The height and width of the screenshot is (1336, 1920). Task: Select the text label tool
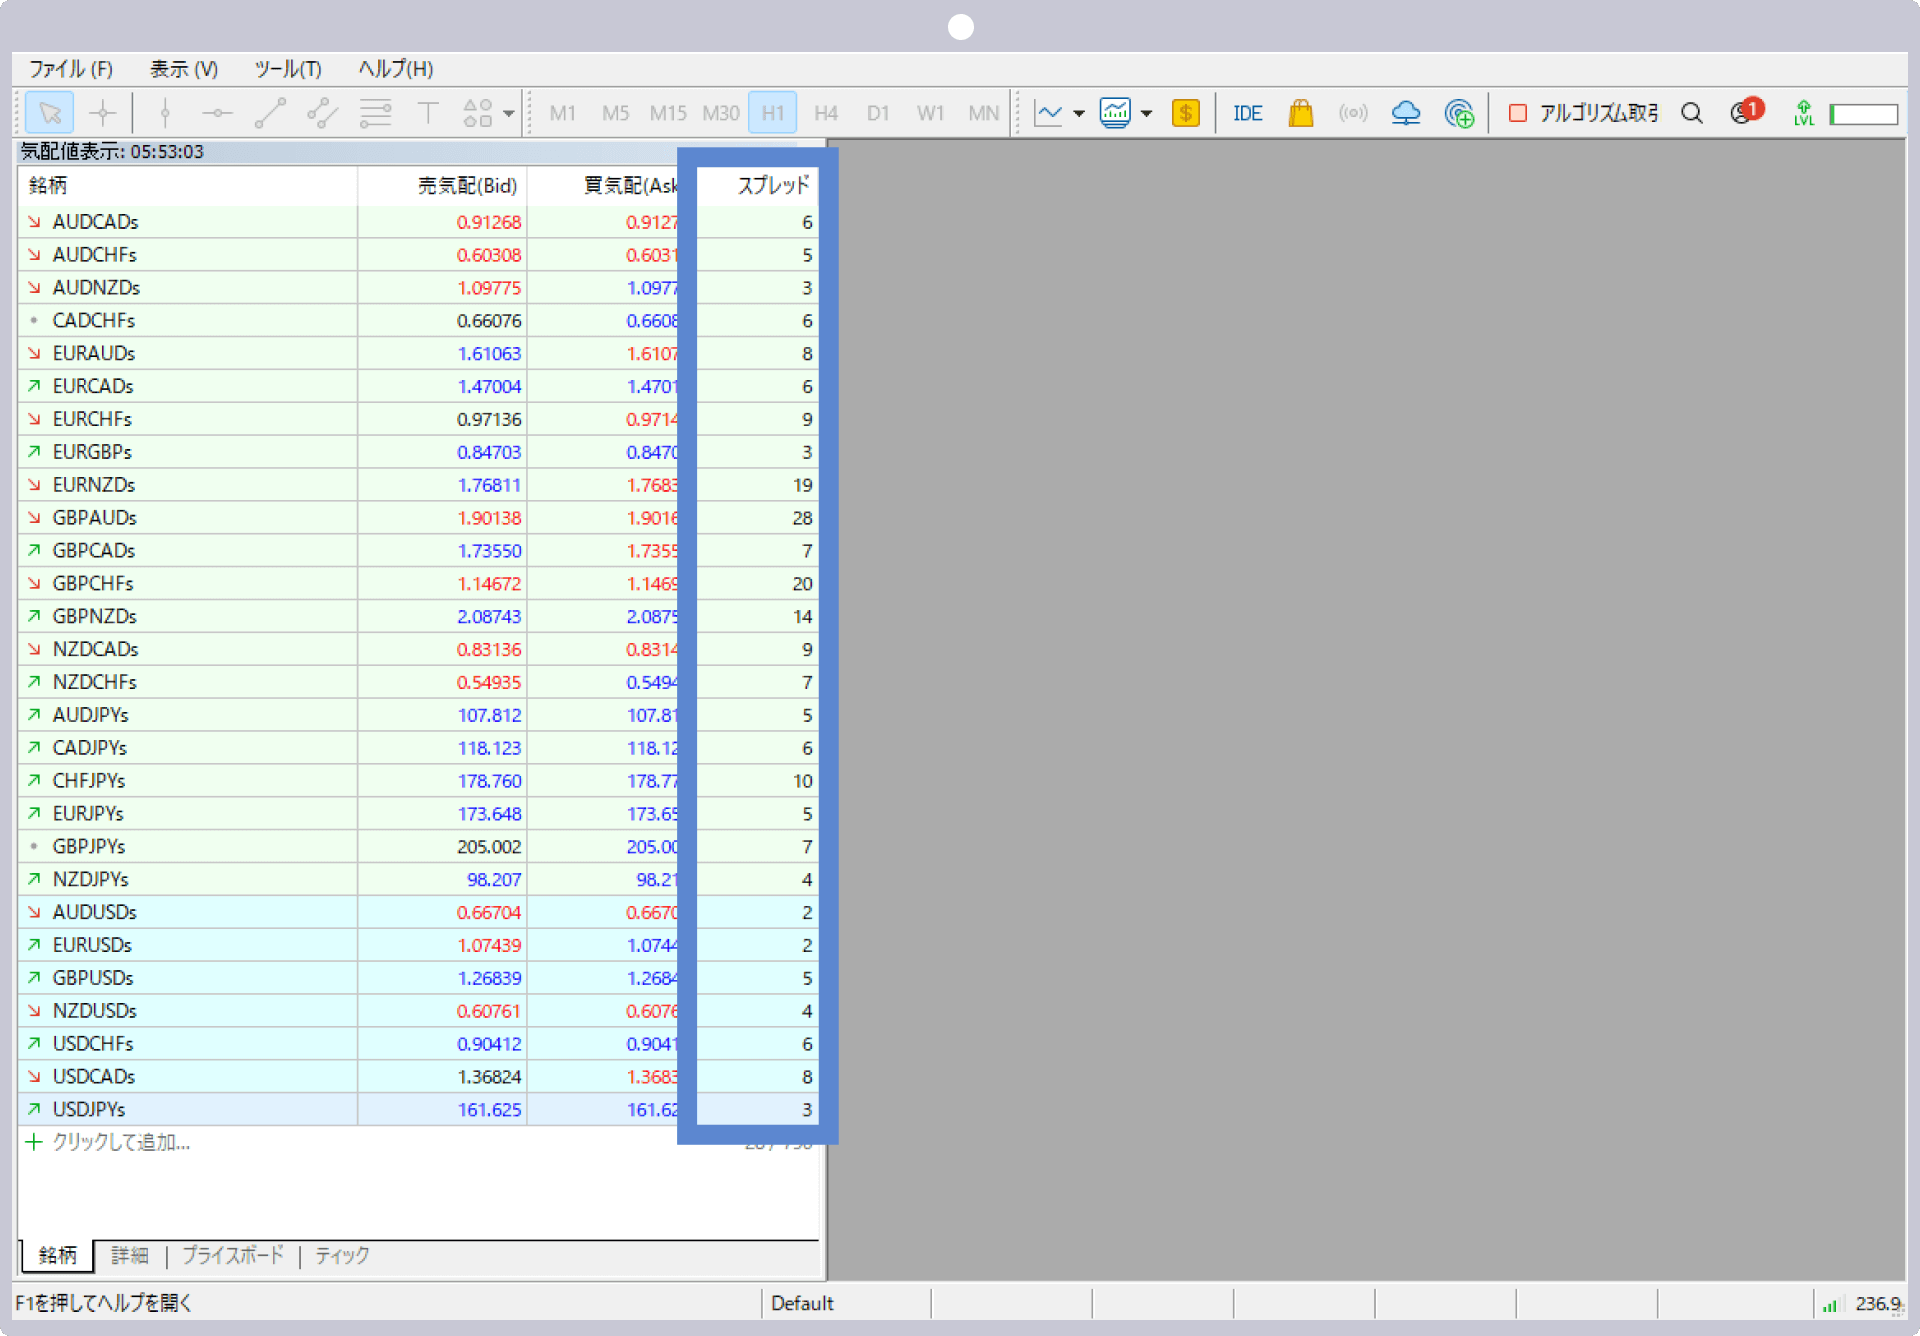tap(428, 113)
